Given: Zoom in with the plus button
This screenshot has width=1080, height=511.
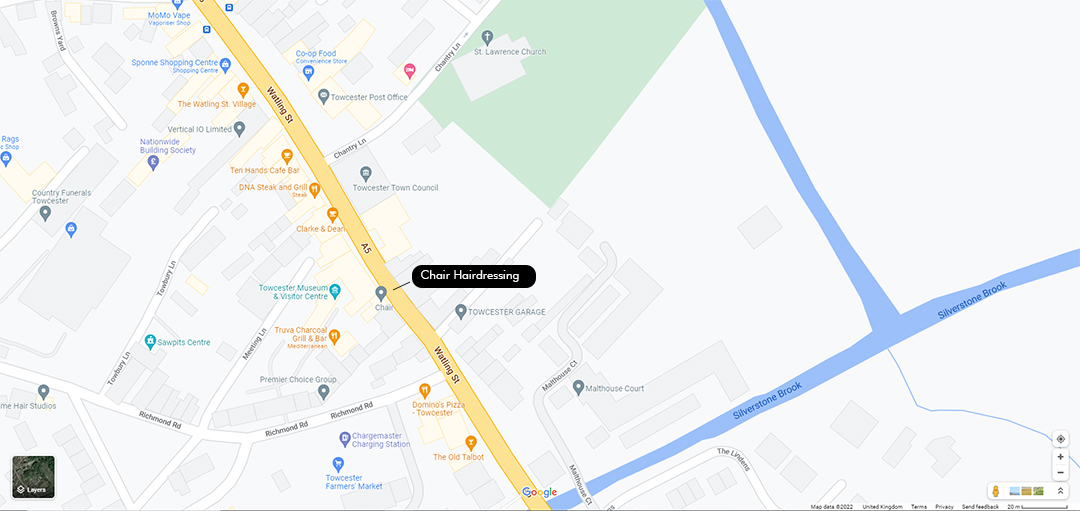Looking at the screenshot, I should pos(1060,457).
